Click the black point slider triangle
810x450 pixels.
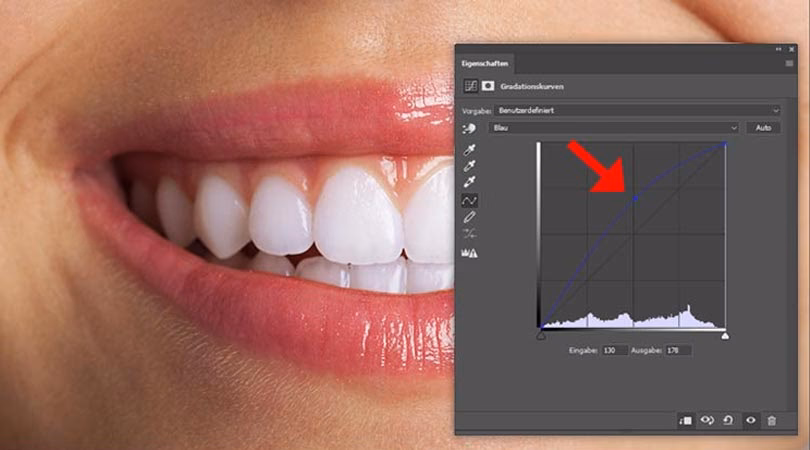click(541, 336)
